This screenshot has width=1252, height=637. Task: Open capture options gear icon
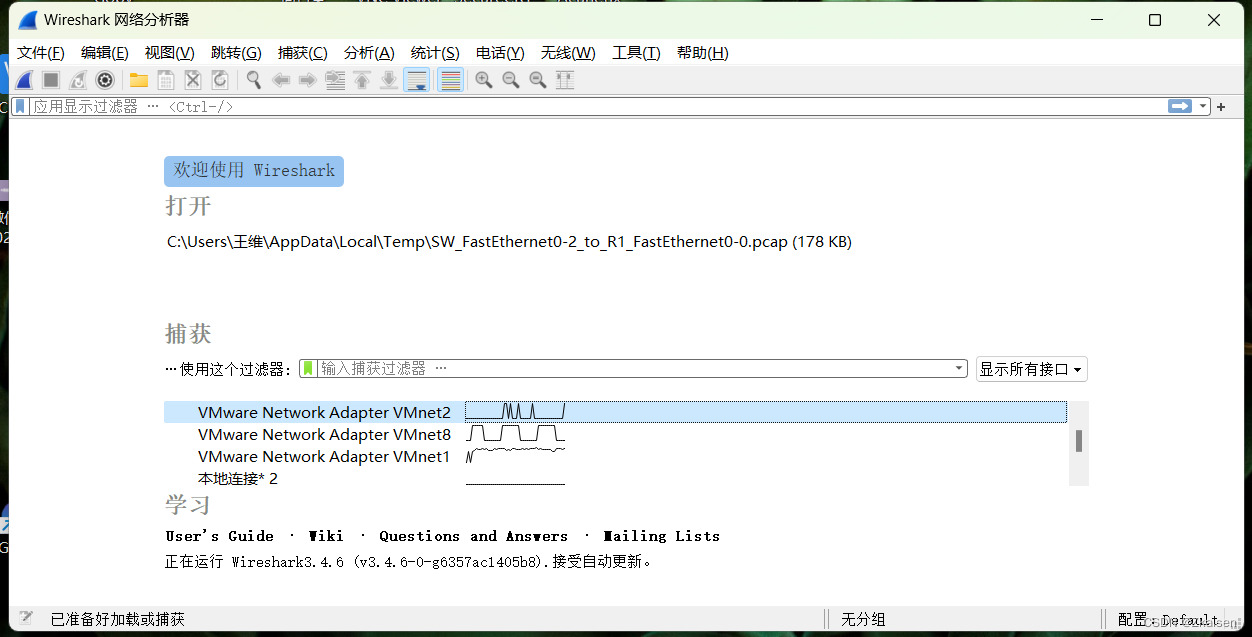[105, 80]
